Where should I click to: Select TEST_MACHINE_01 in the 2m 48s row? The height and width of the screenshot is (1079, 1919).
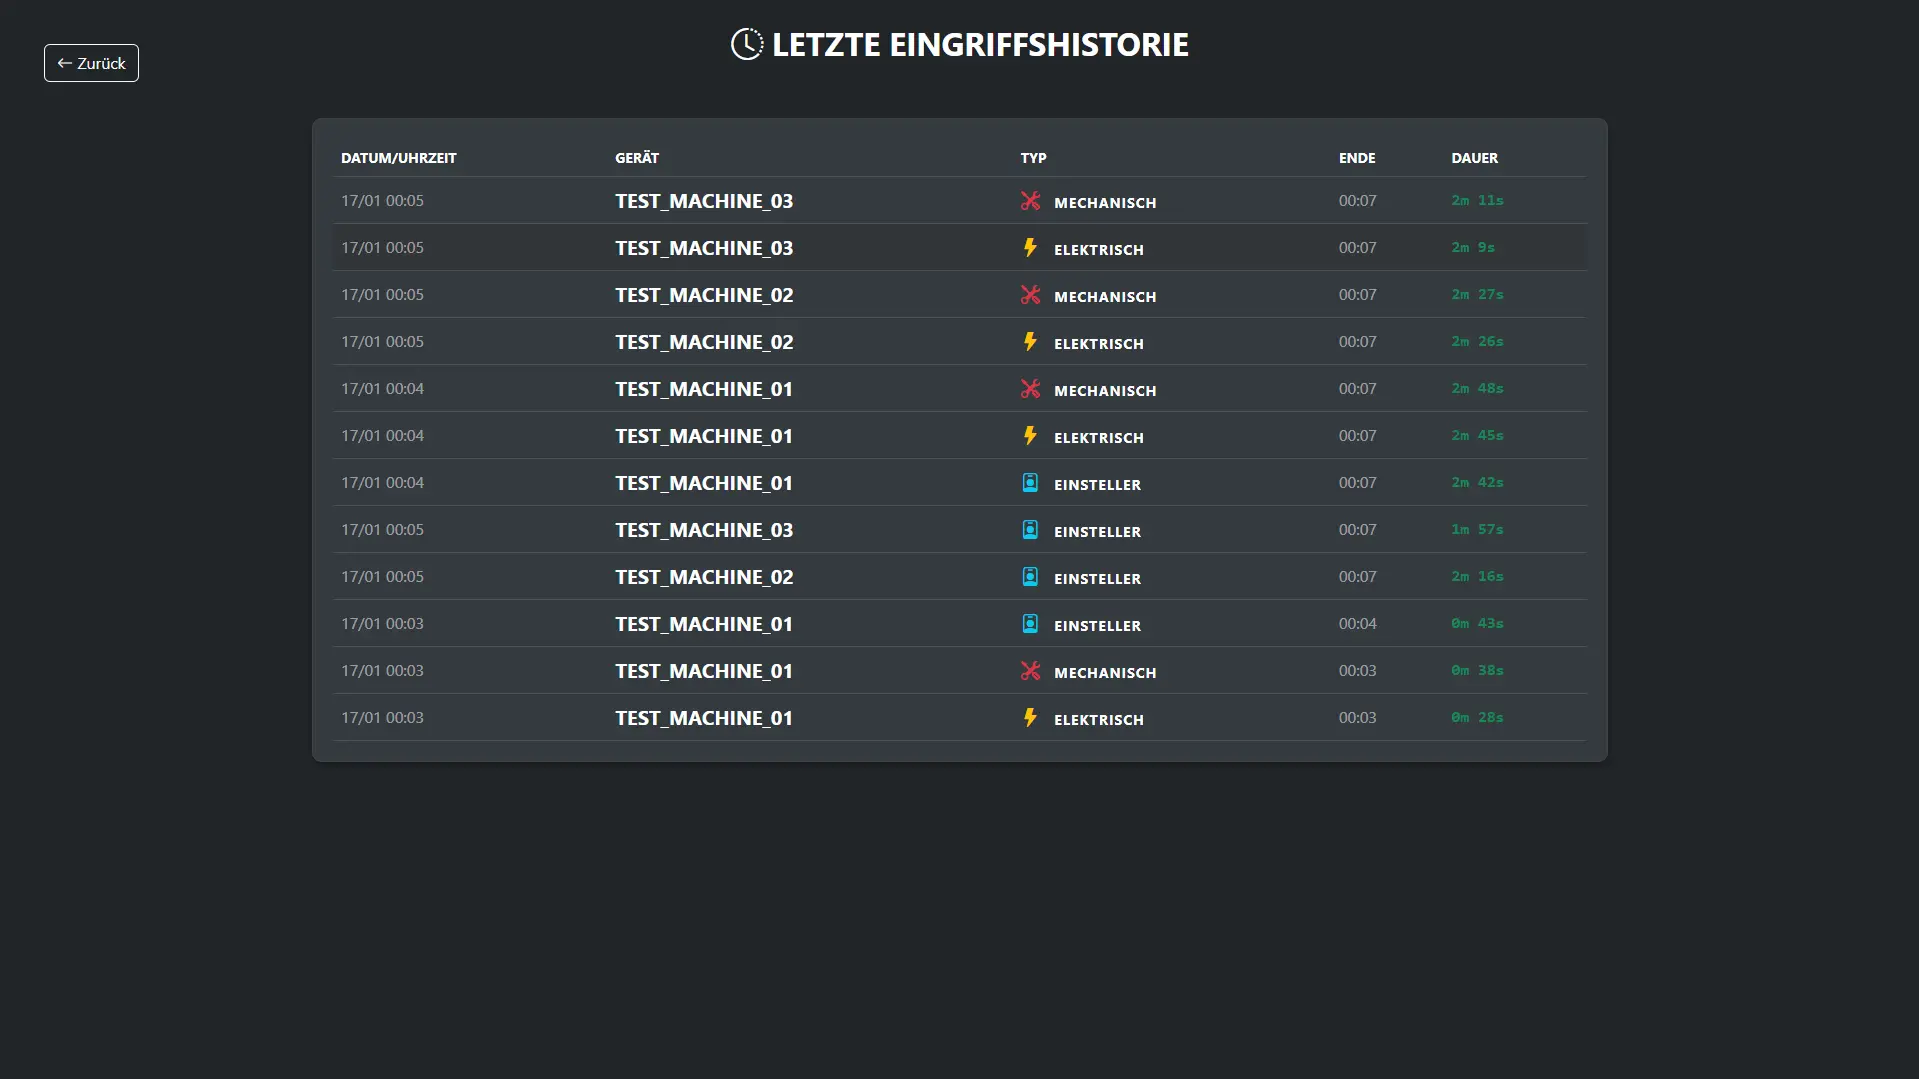click(704, 389)
